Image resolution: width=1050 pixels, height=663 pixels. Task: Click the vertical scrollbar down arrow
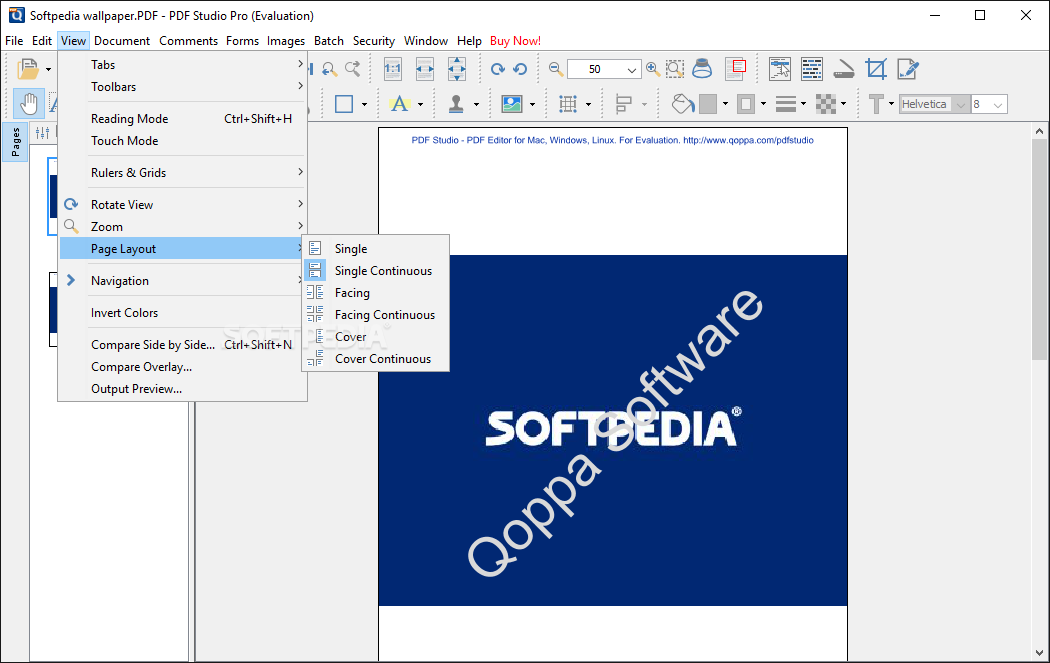point(1039,652)
